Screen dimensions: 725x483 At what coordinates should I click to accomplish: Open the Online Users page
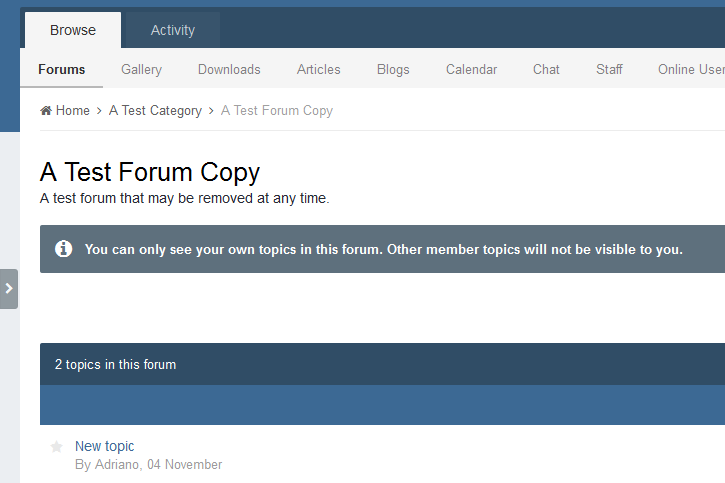click(x=690, y=69)
